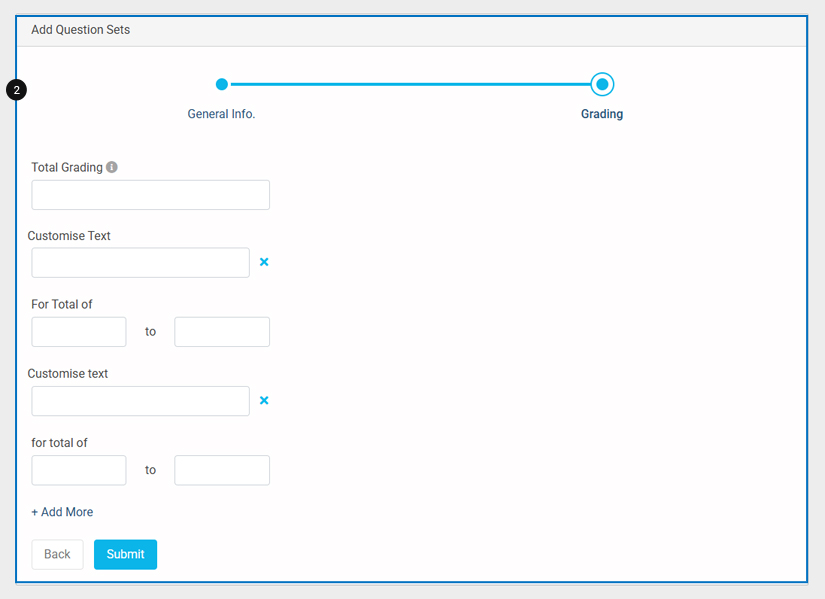Screen dimensions: 825x599
Task: Click the Grading step circle indicator
Action: click(x=602, y=84)
